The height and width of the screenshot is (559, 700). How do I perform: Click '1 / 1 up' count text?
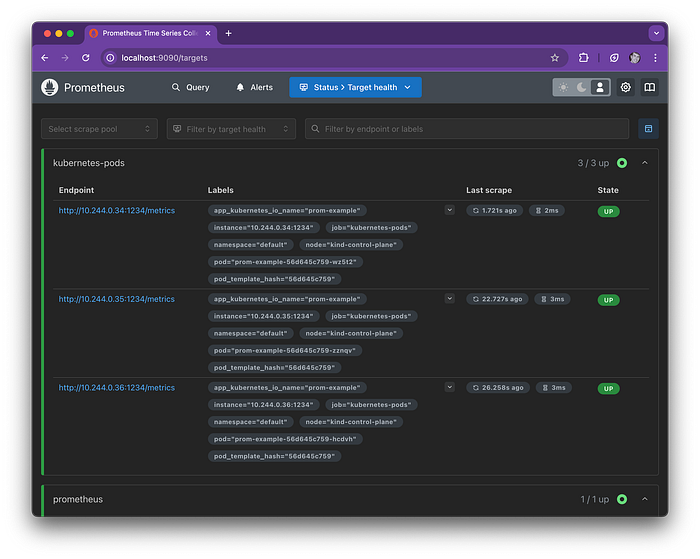coord(595,499)
